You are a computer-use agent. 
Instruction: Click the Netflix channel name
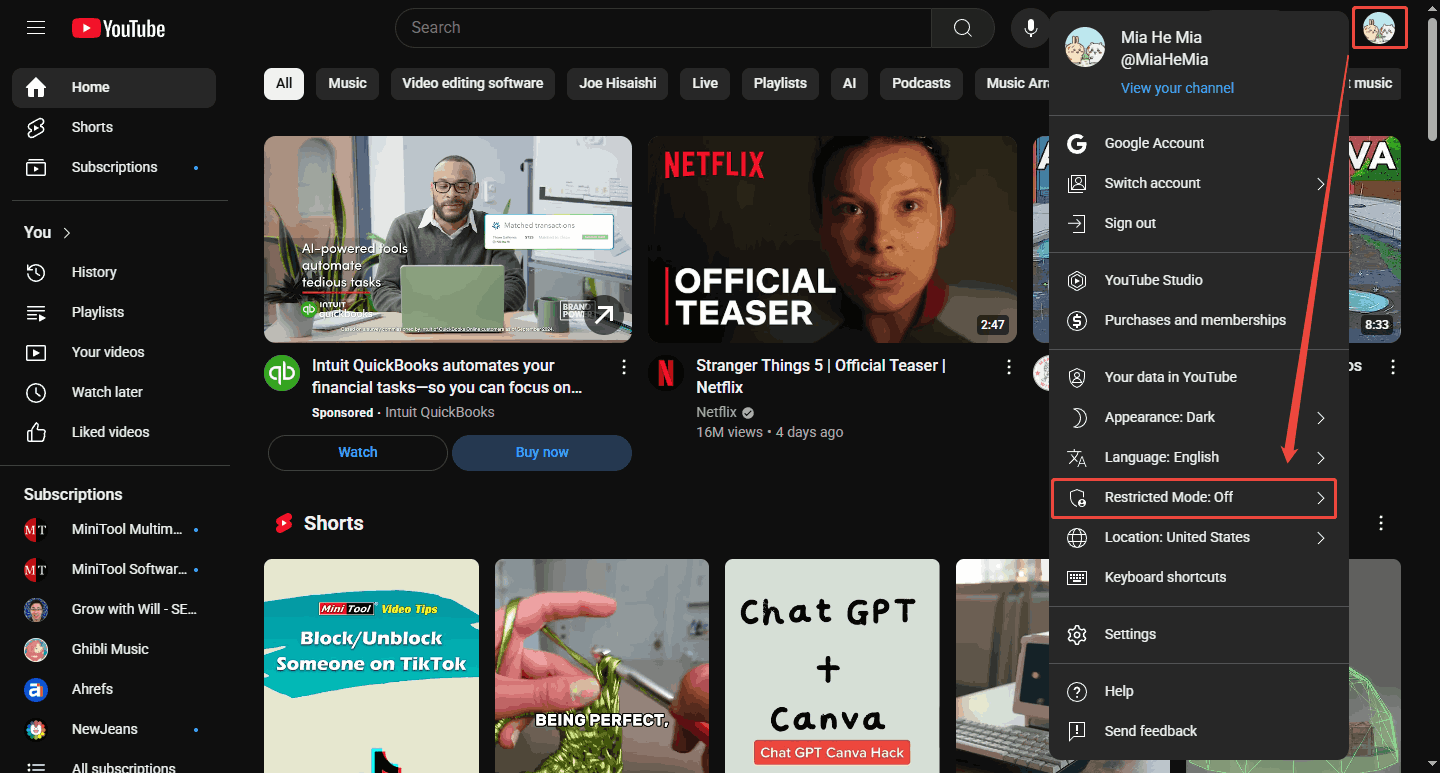click(x=716, y=412)
